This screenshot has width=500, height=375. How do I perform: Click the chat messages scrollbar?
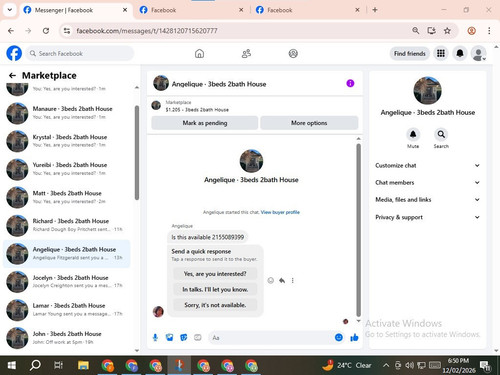pos(358,230)
